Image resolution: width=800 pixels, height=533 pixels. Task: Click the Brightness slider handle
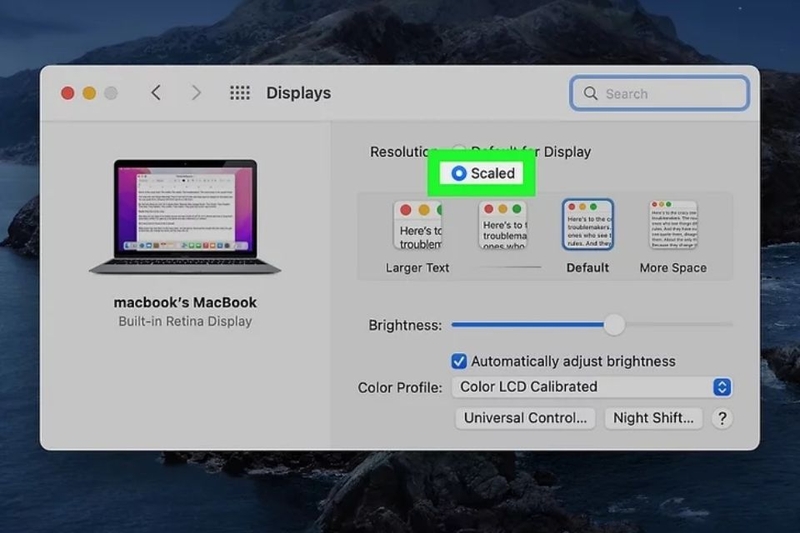coord(614,325)
